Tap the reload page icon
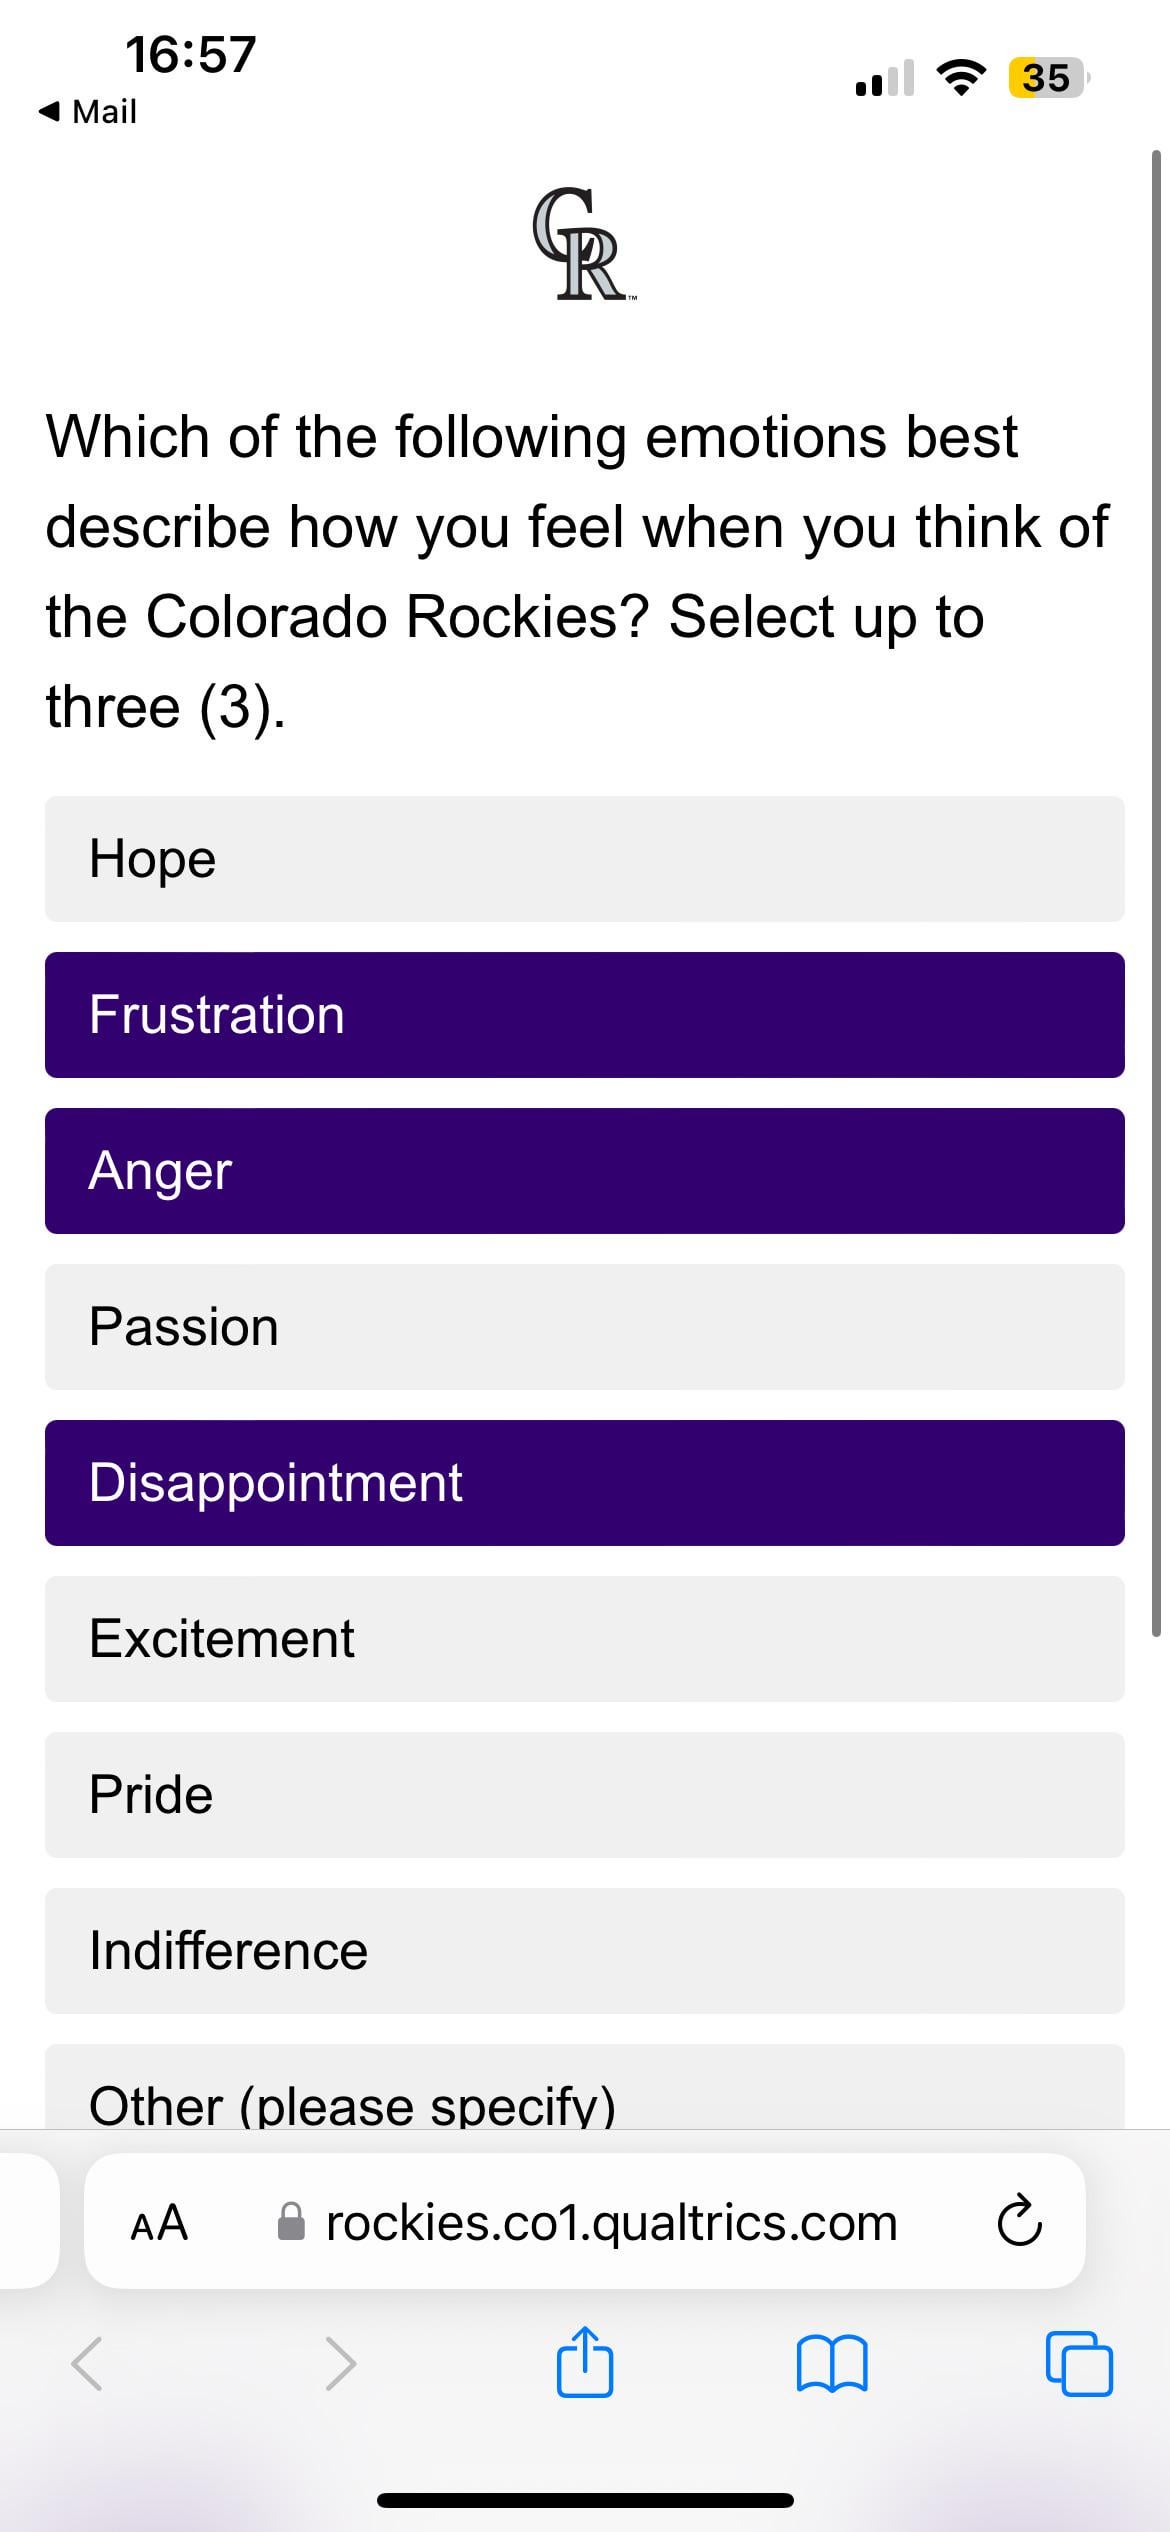The width and height of the screenshot is (1170, 2532). click(1019, 2222)
